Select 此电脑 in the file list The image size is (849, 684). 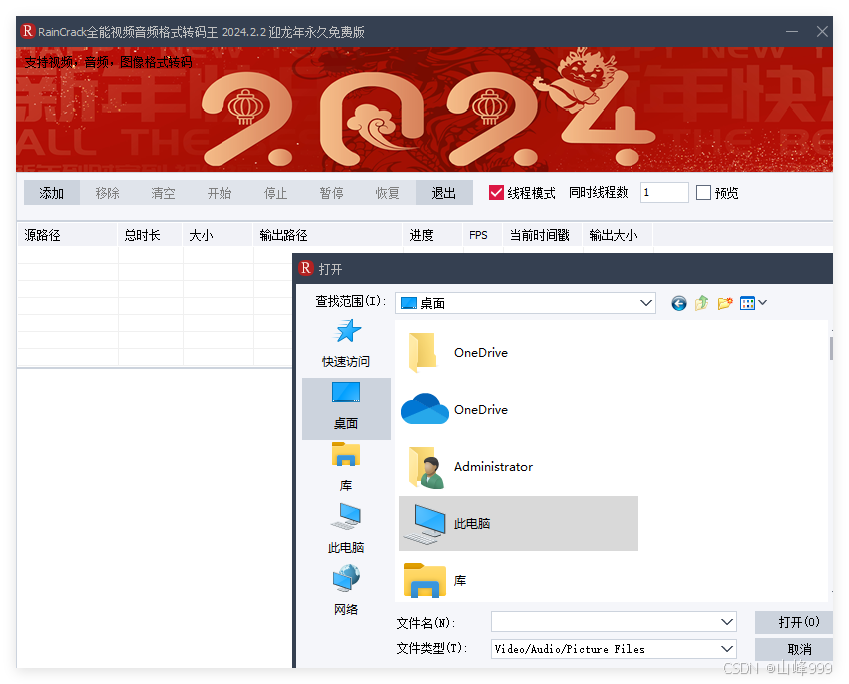(518, 524)
